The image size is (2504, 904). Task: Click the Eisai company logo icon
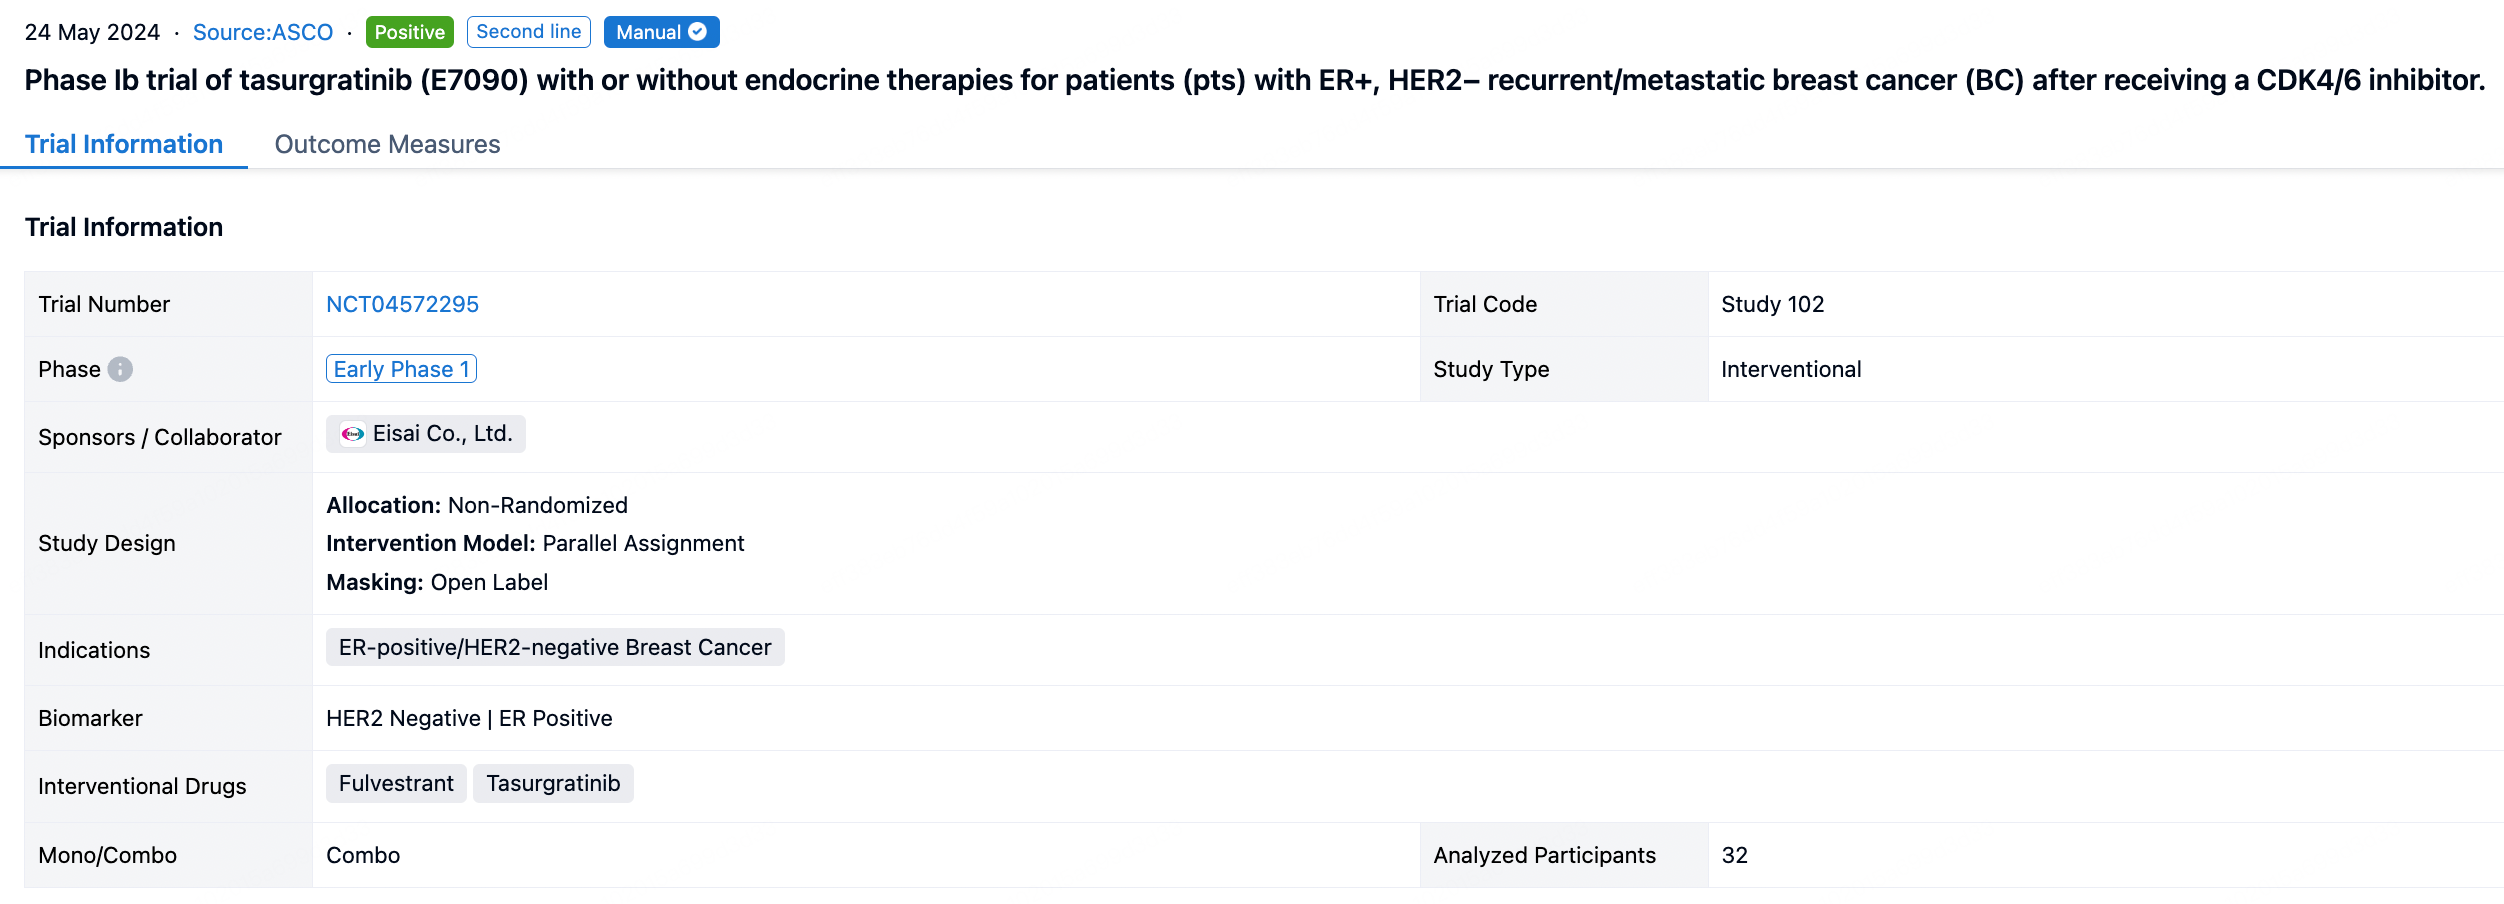[353, 434]
